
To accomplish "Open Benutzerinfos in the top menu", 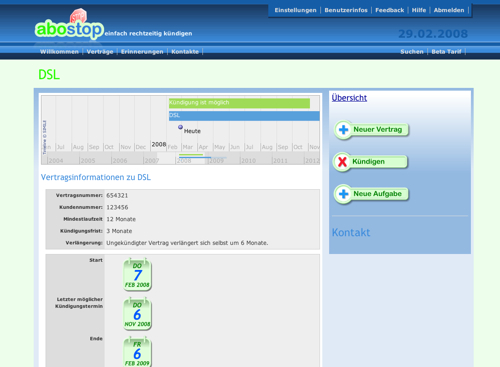I will (346, 10).
